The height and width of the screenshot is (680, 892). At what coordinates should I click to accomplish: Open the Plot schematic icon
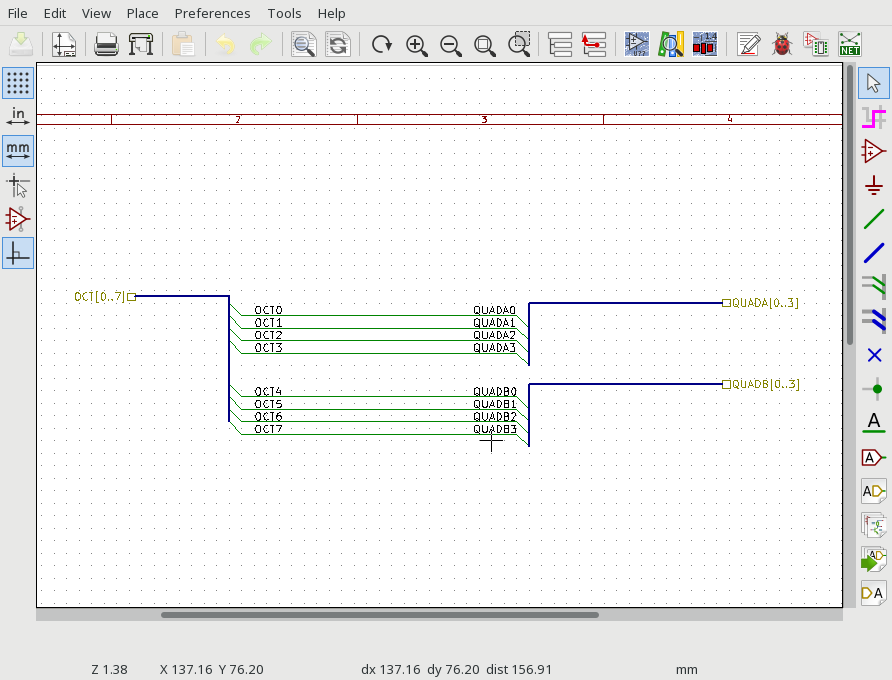pyautogui.click(x=141, y=44)
